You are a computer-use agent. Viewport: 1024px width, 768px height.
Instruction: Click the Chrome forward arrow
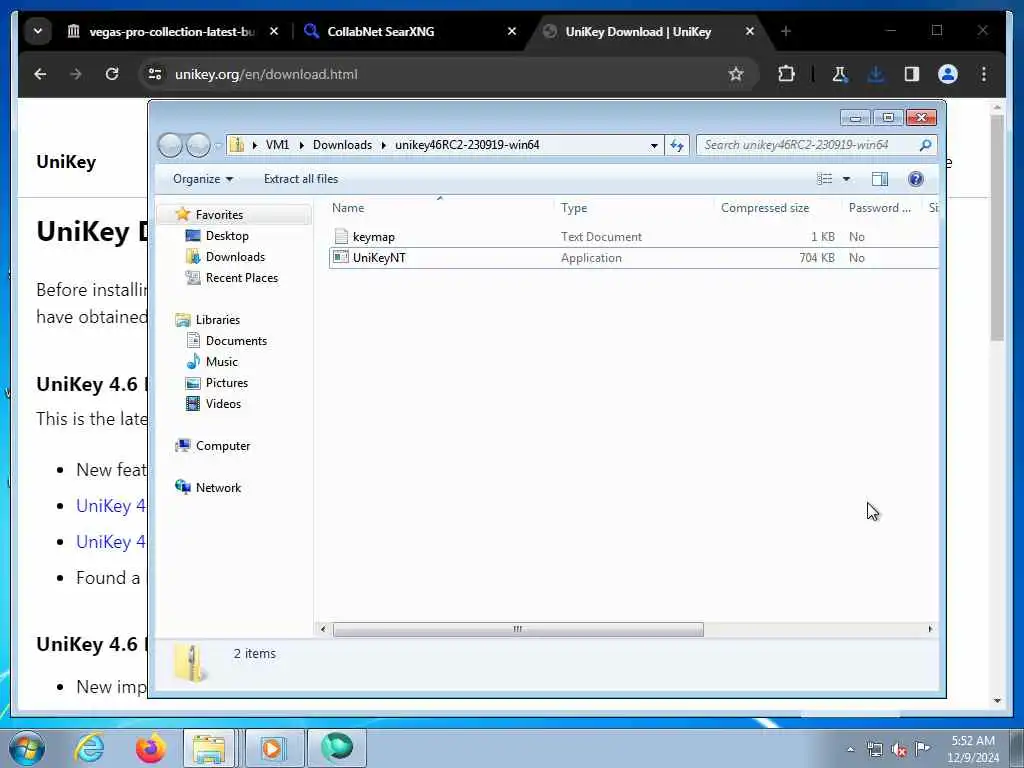pyautogui.click(x=76, y=74)
